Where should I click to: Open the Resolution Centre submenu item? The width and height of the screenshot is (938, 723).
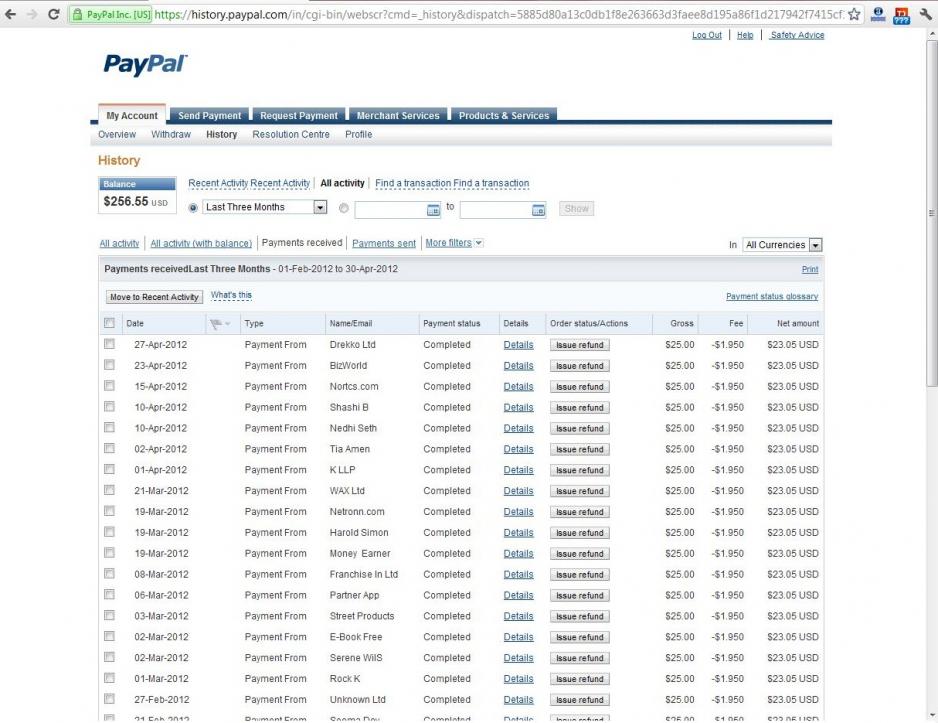(x=291, y=135)
